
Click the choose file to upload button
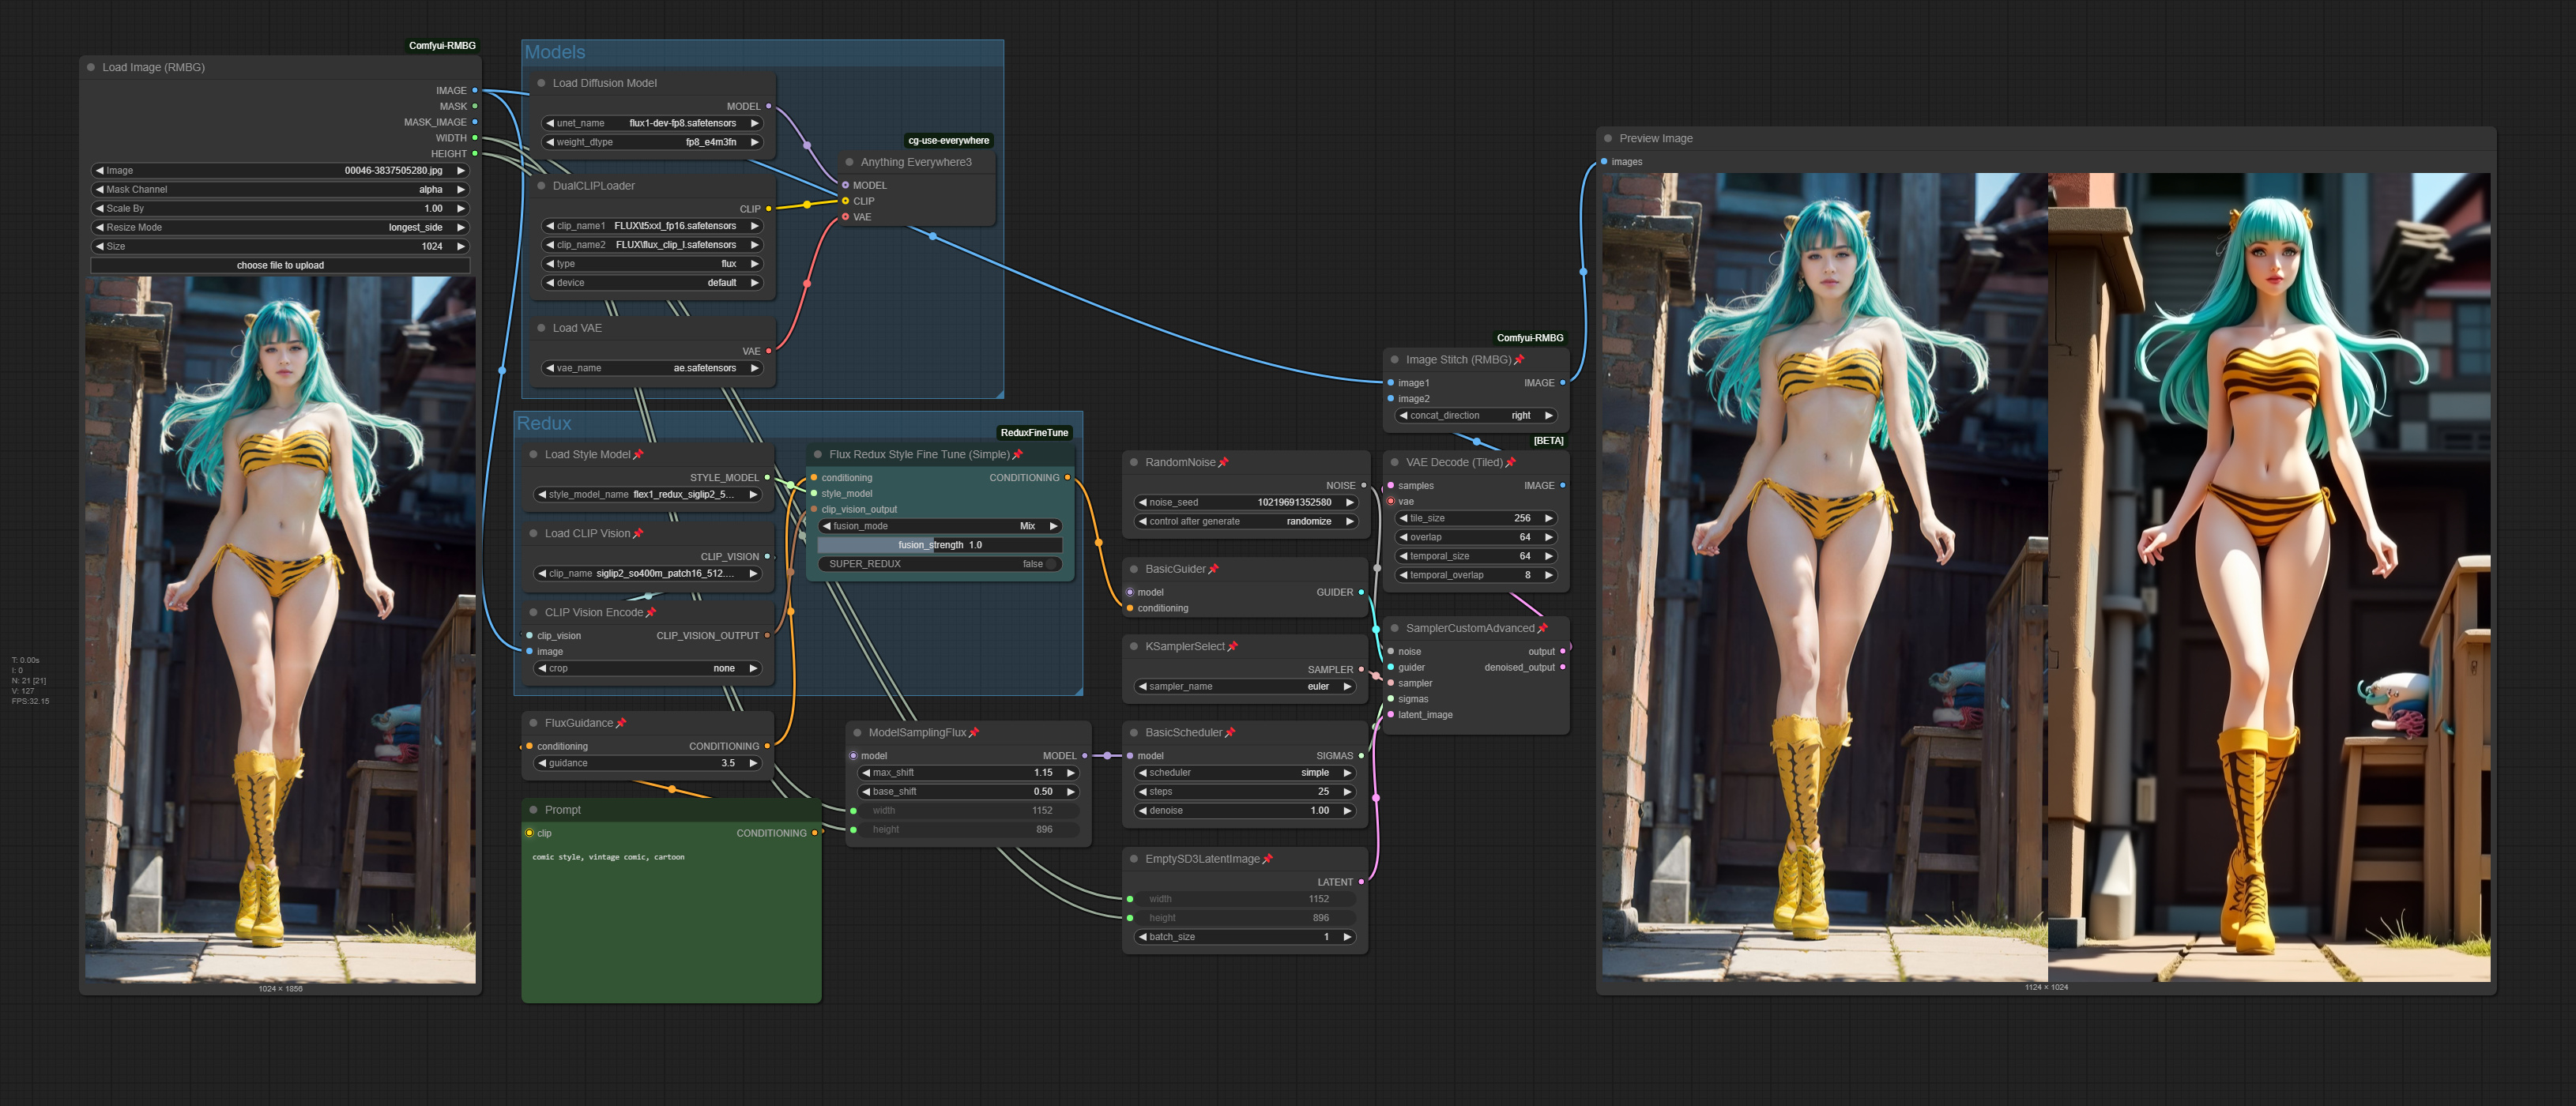(281, 265)
